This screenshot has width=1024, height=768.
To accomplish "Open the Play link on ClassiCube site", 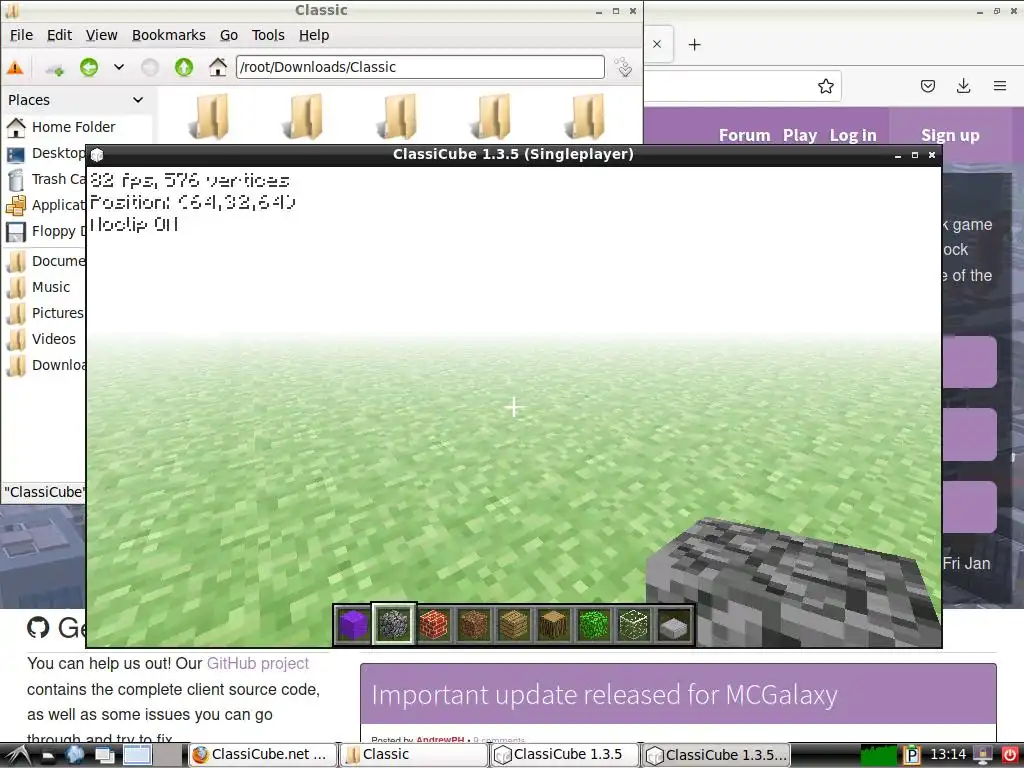I will 799,135.
